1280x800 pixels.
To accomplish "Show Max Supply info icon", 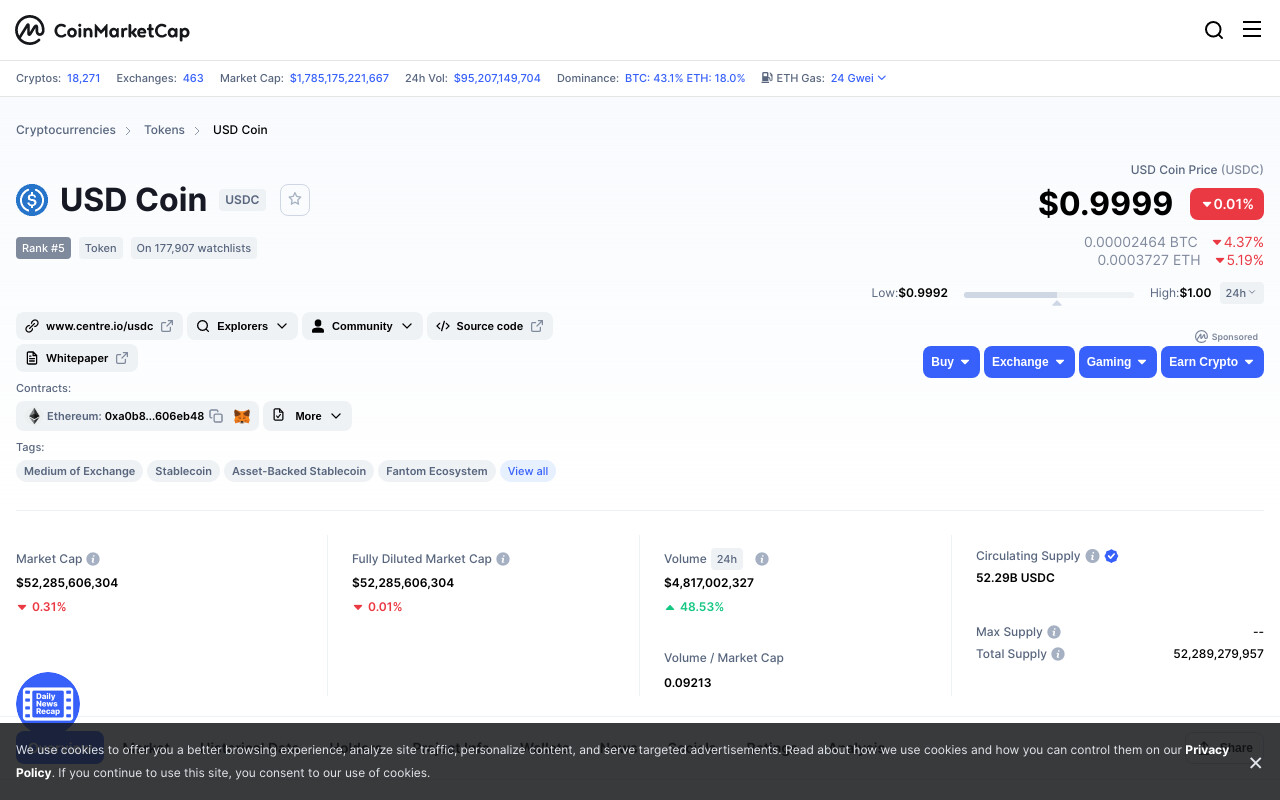I will tap(1054, 632).
